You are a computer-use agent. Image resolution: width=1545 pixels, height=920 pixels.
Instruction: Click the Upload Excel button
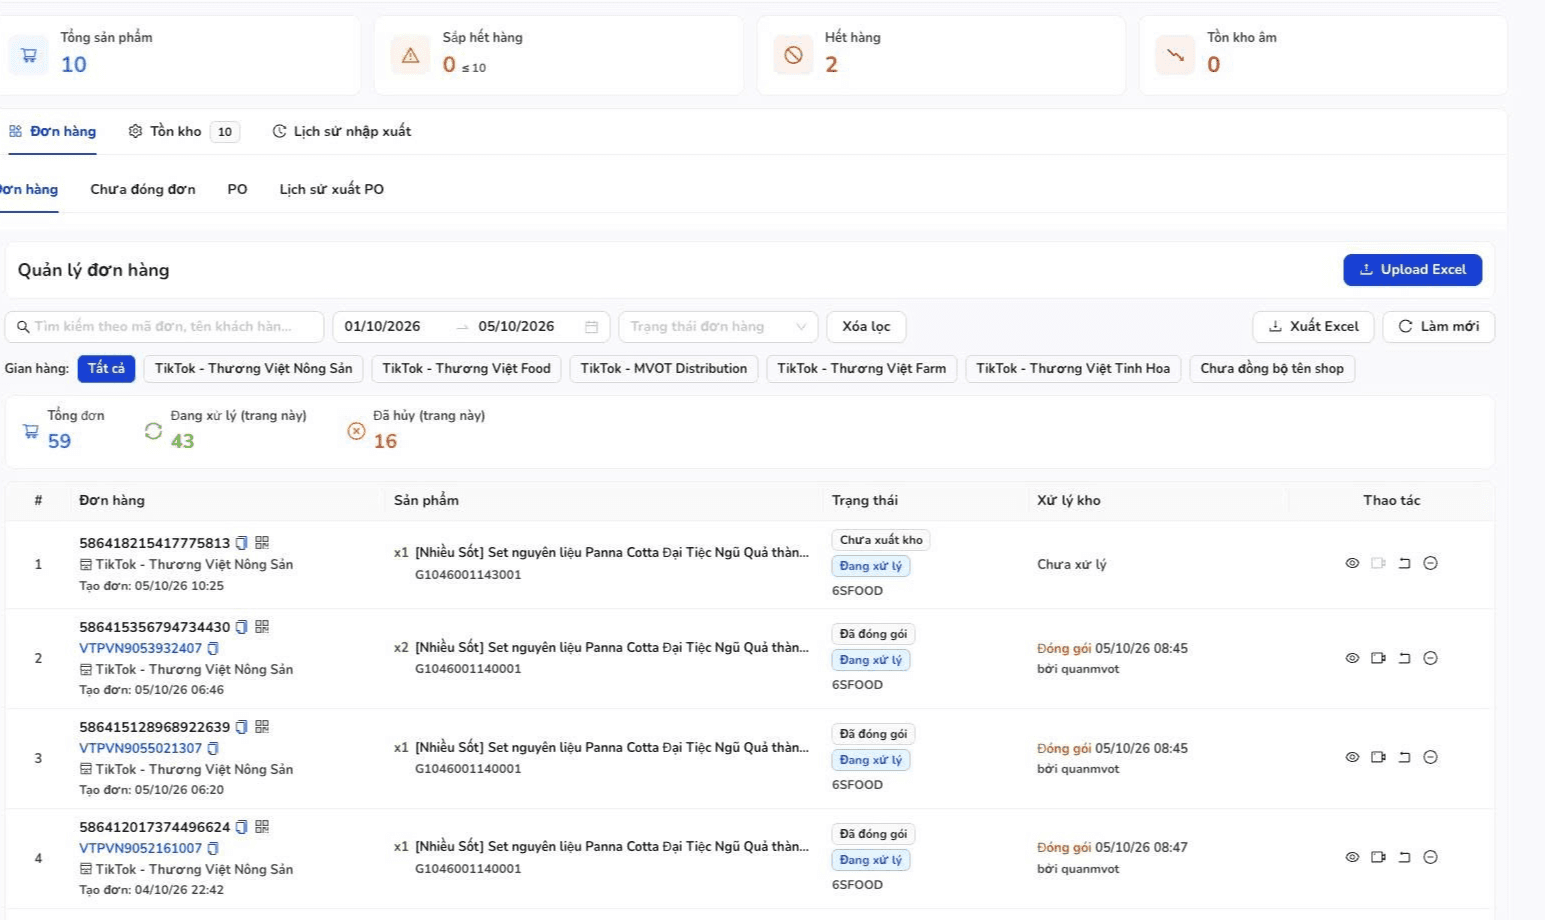coord(1412,270)
